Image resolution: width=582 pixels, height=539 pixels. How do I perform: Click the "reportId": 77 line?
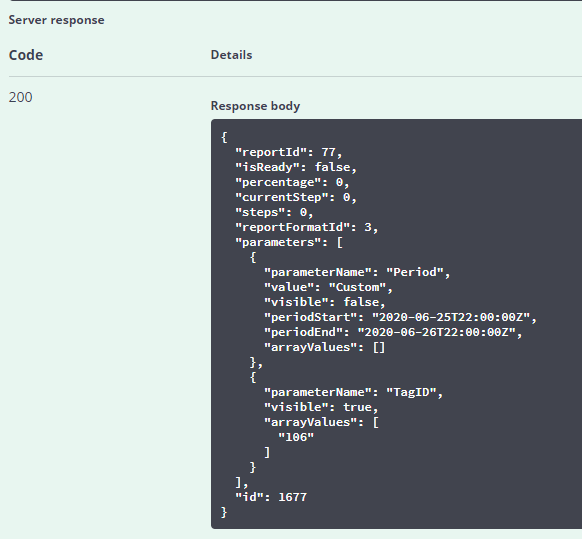(288, 152)
